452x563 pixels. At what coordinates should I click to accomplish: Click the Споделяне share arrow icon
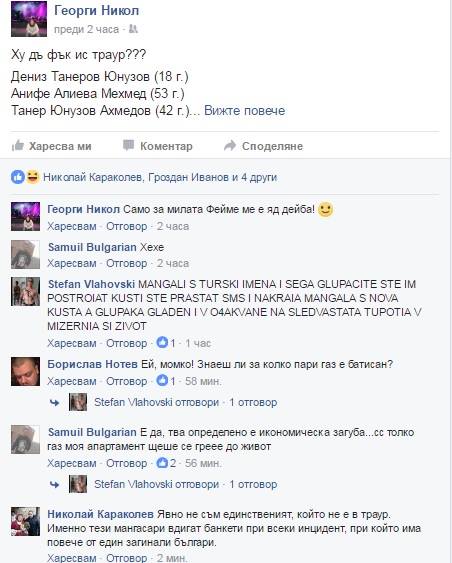[x=230, y=145]
